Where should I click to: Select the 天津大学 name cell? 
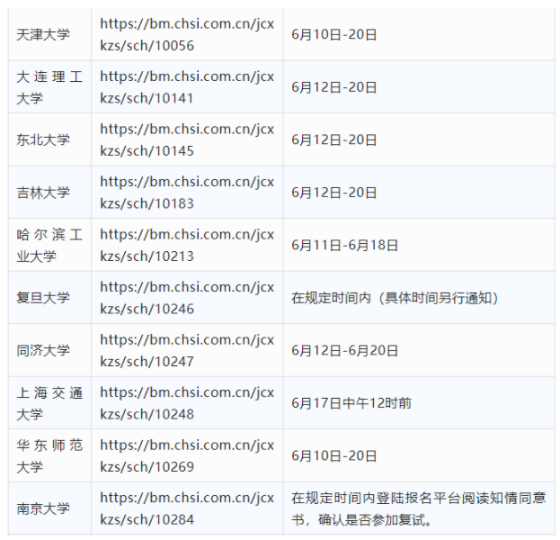coord(50,35)
